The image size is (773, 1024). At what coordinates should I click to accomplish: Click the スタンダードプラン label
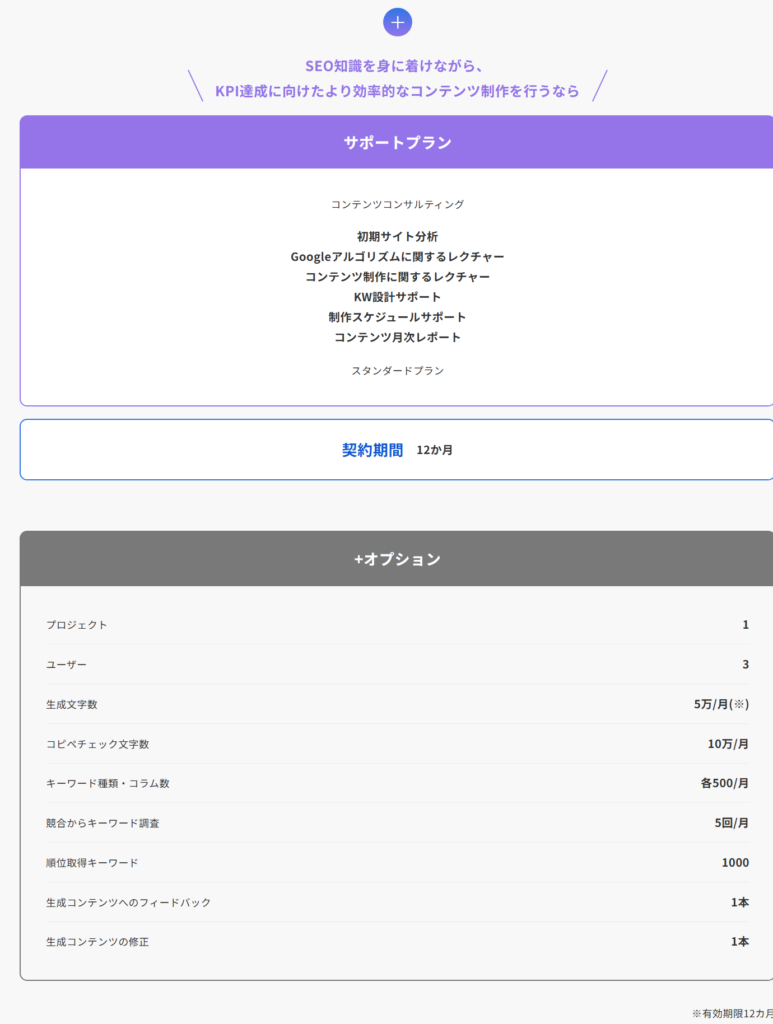point(397,371)
